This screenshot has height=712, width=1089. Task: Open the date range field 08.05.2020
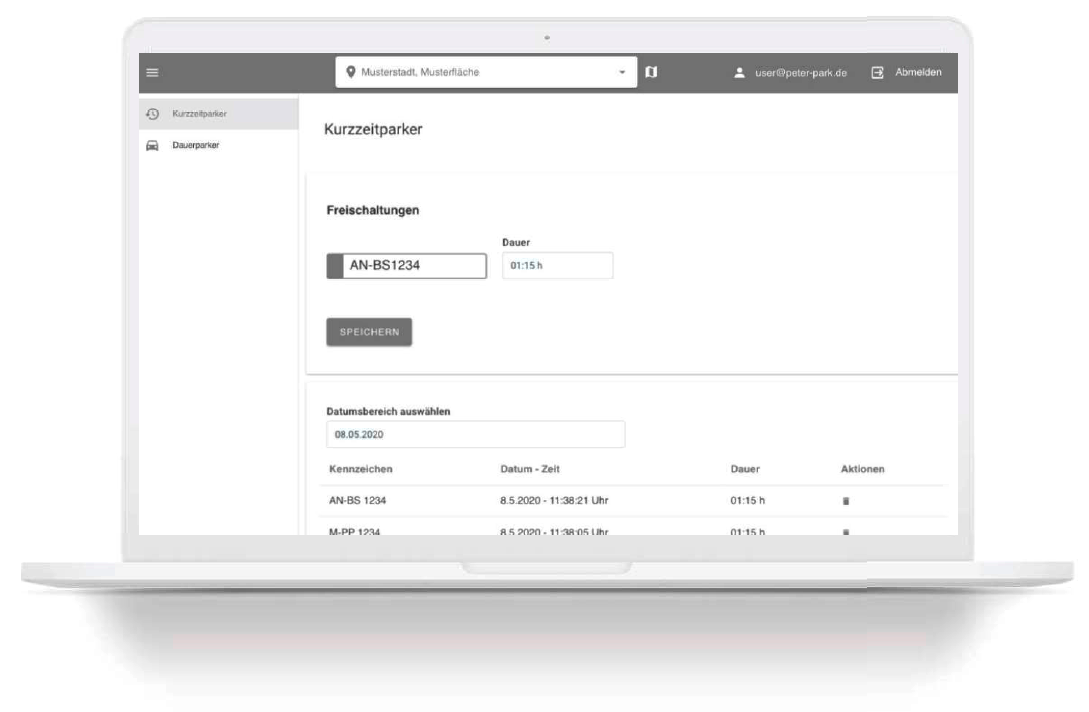(475, 434)
